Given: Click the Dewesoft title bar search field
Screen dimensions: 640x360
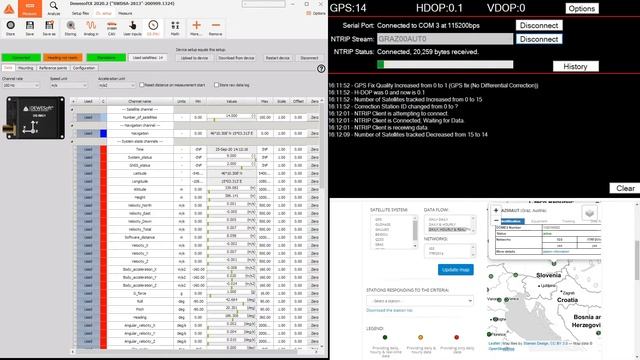Looking at the screenshot, I should [x=263, y=4].
